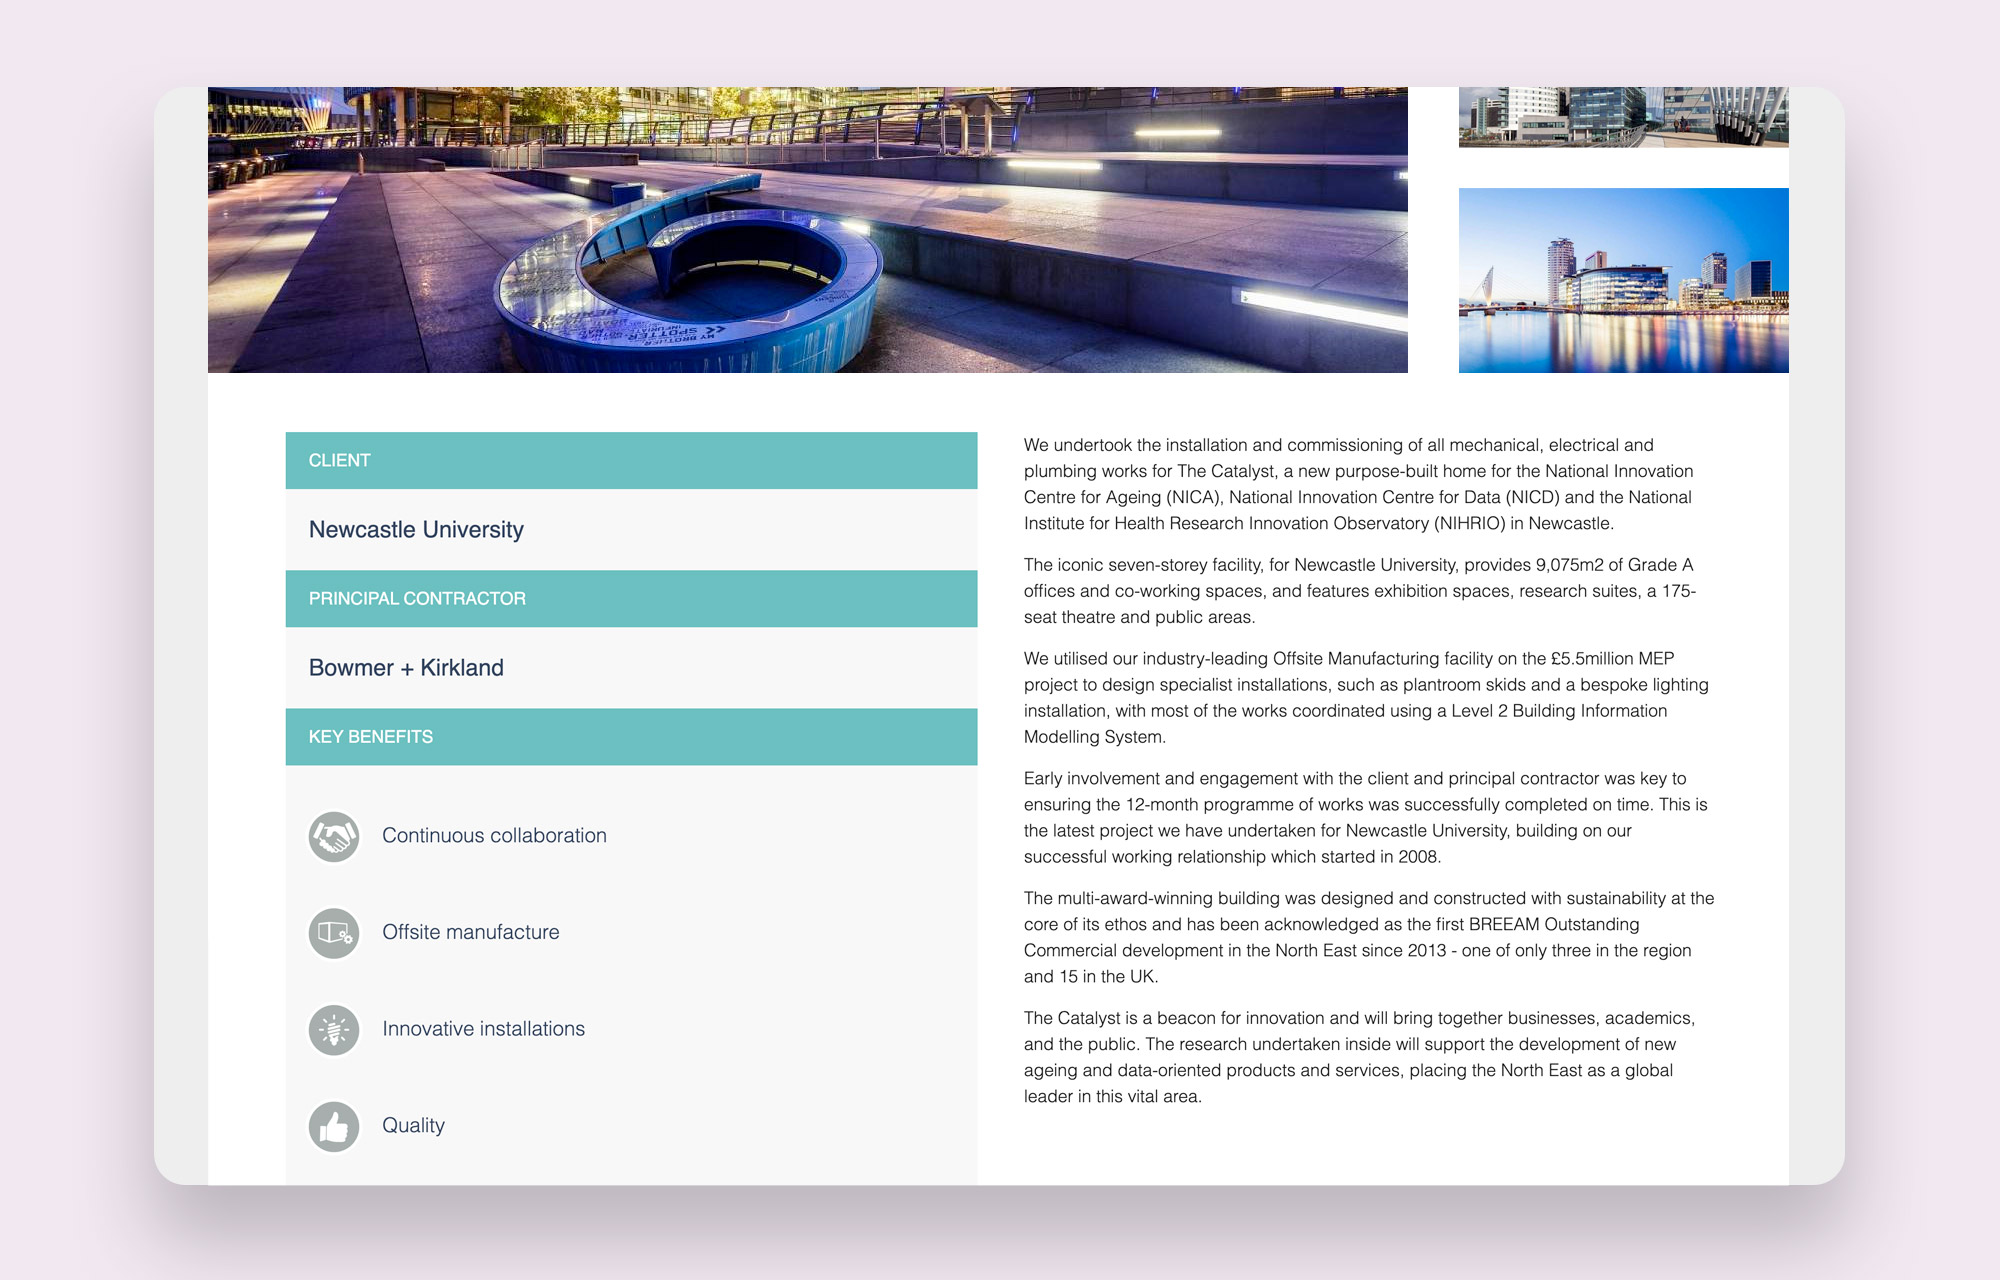Click the truck Offsite manufacture icon
Image resolution: width=2000 pixels, height=1280 pixels.
(334, 933)
